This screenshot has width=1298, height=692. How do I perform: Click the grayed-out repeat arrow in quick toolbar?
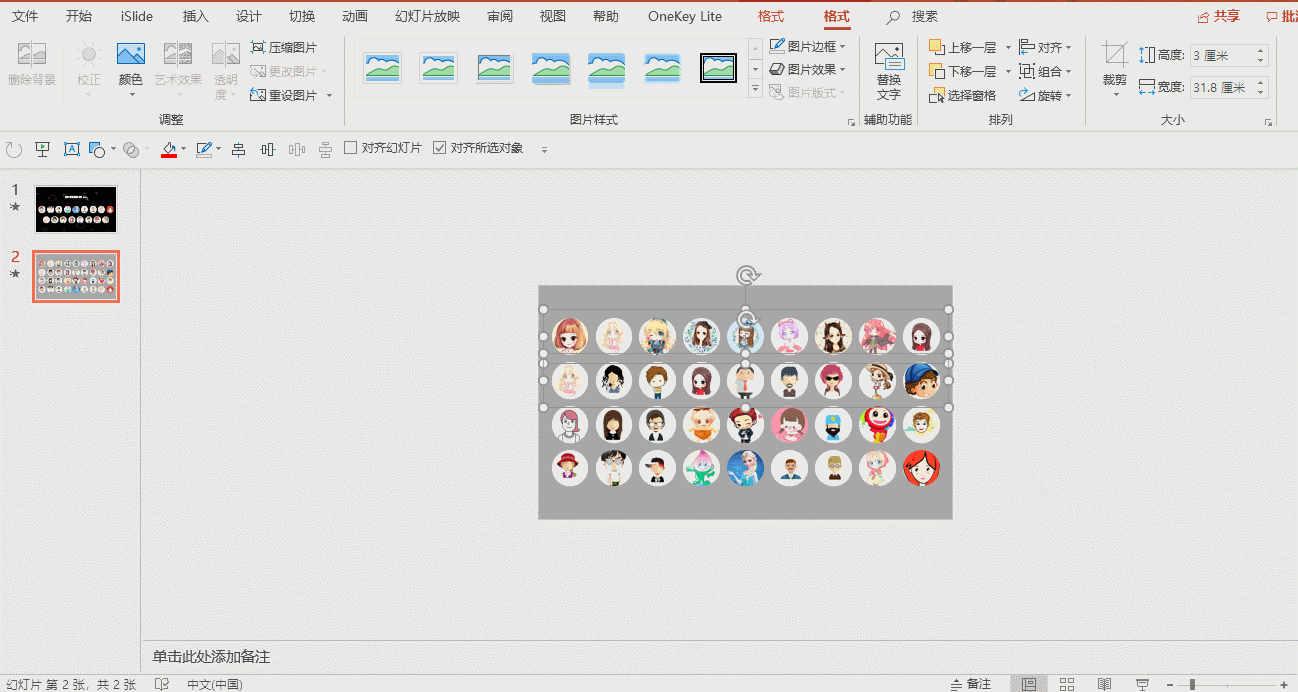14,149
